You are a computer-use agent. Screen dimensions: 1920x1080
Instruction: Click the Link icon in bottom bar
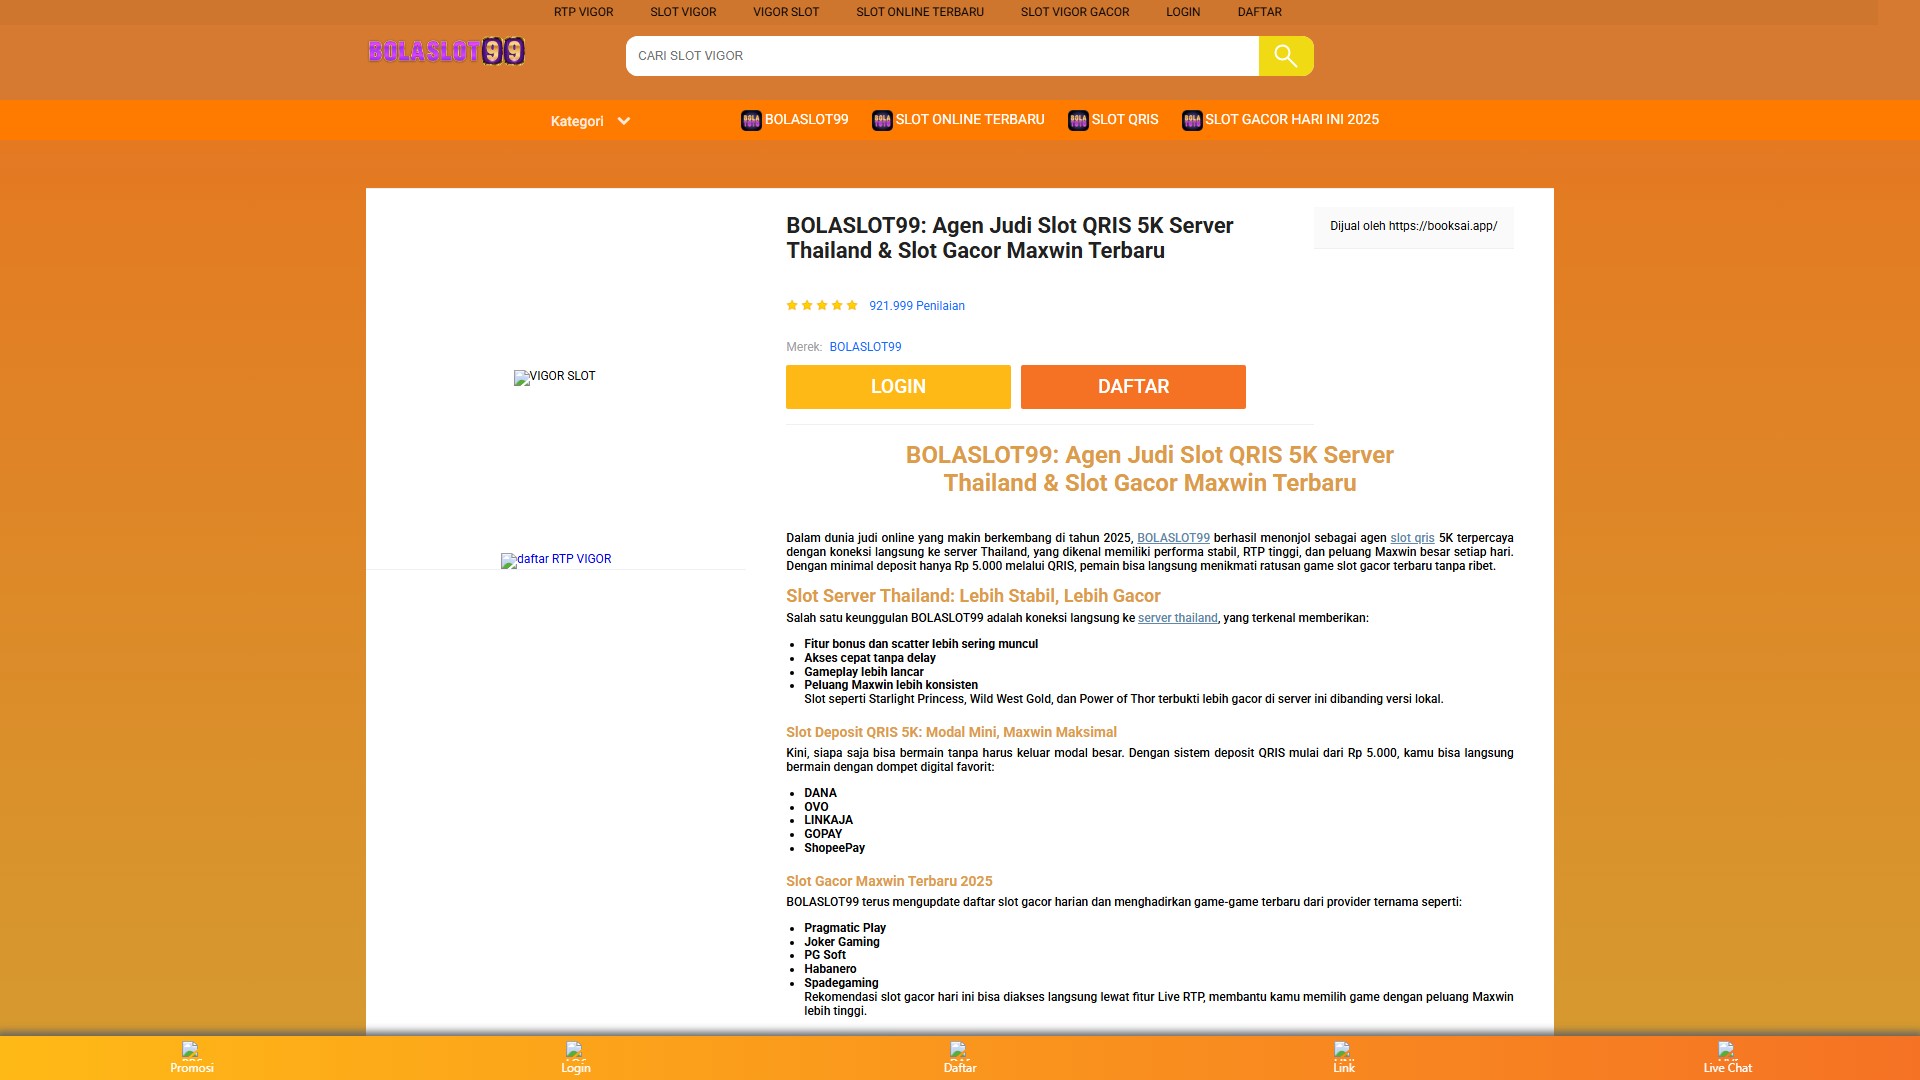coord(1343,1050)
